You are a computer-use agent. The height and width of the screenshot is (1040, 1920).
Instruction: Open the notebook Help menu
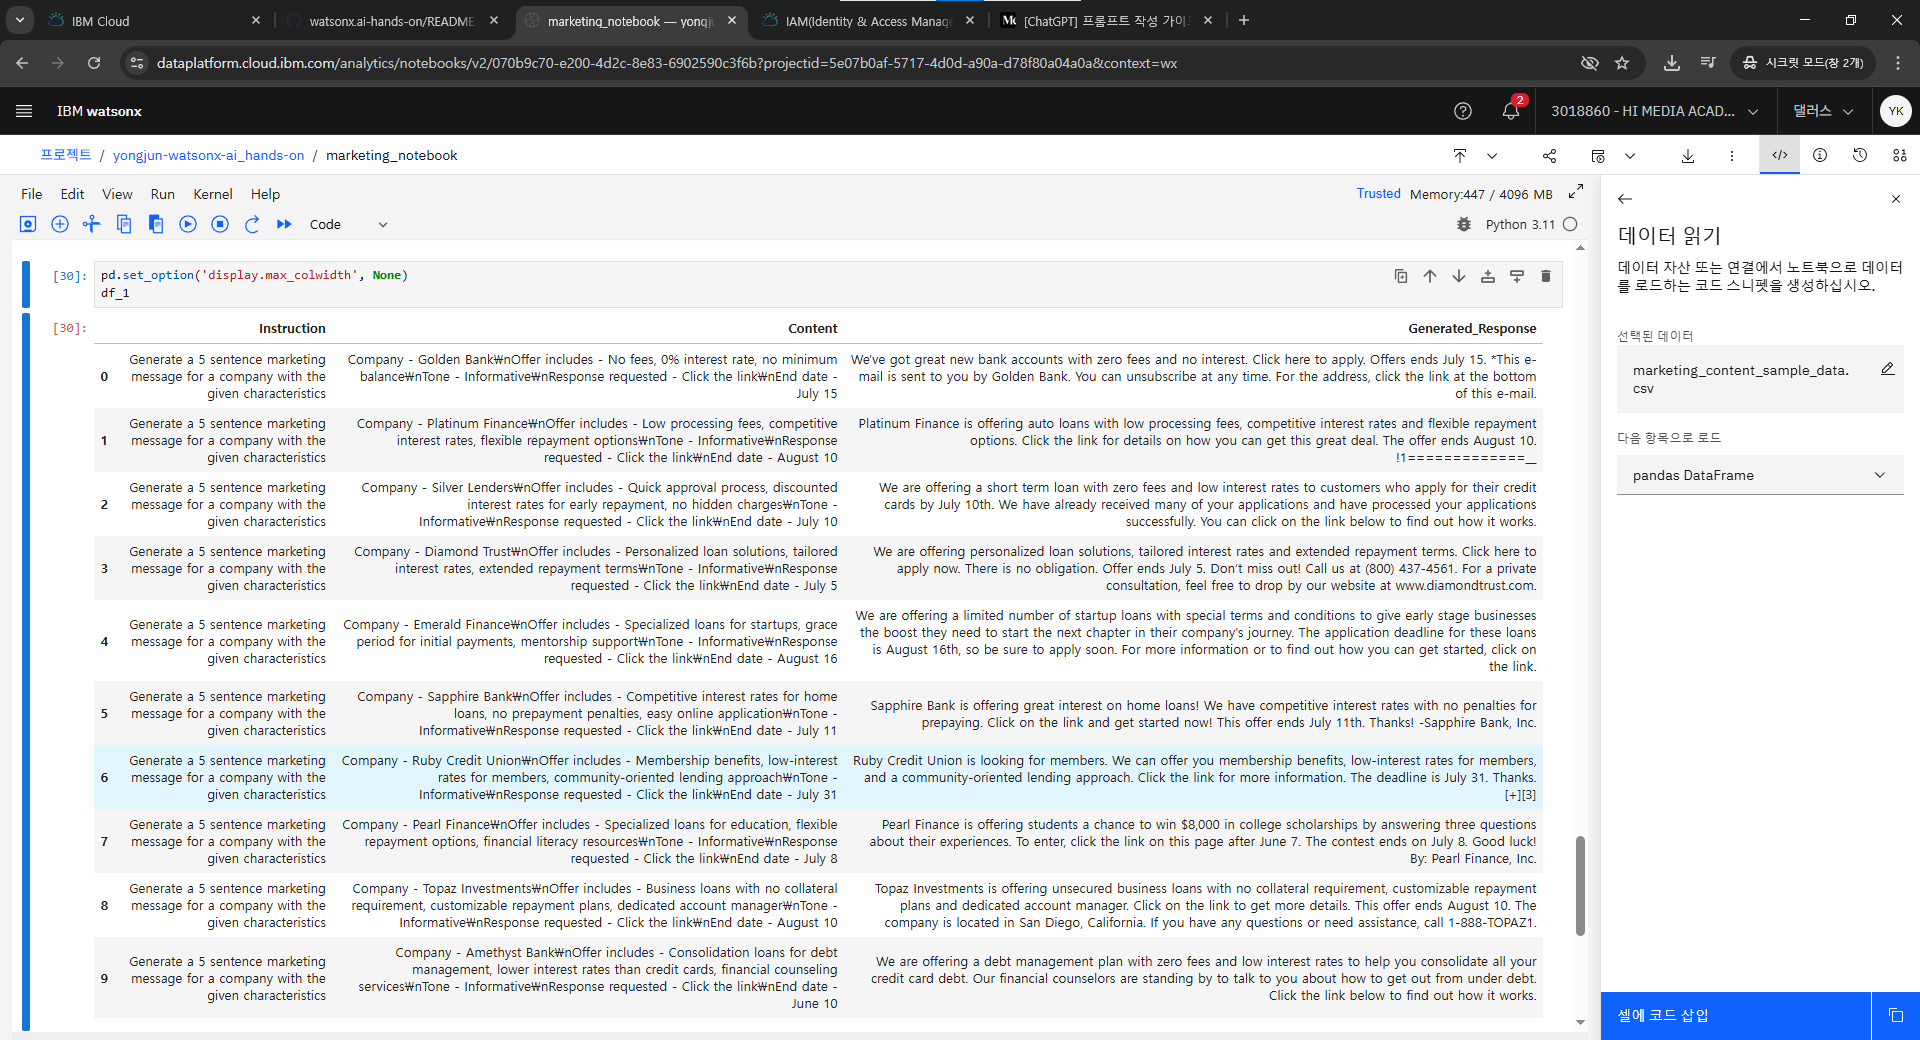pyautogui.click(x=265, y=194)
